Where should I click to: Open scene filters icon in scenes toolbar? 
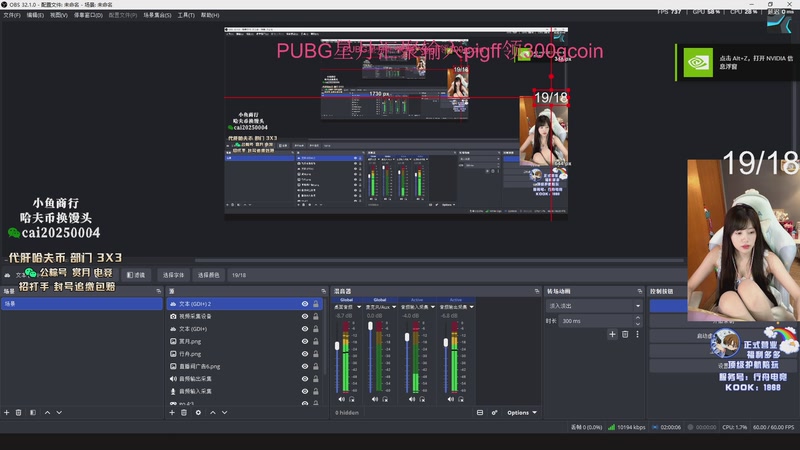point(33,412)
